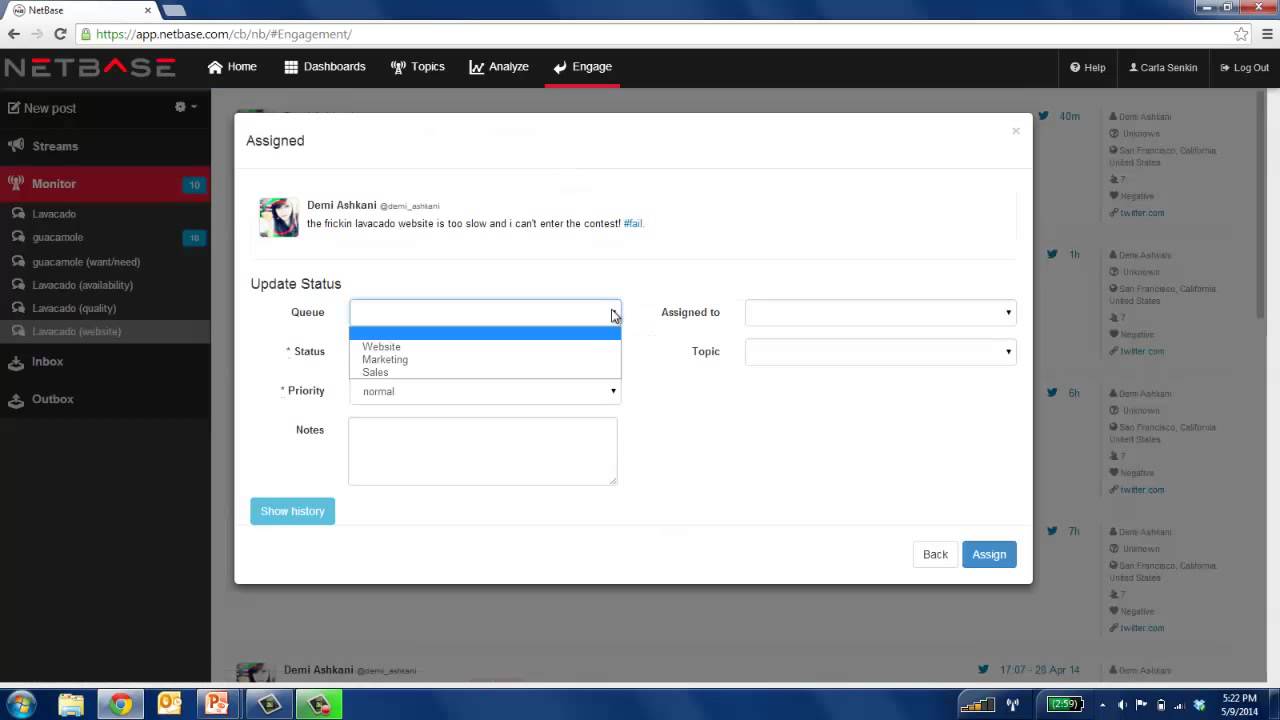Open the Priority dropdown set to normal
This screenshot has height=720, width=1280.
pyautogui.click(x=485, y=391)
